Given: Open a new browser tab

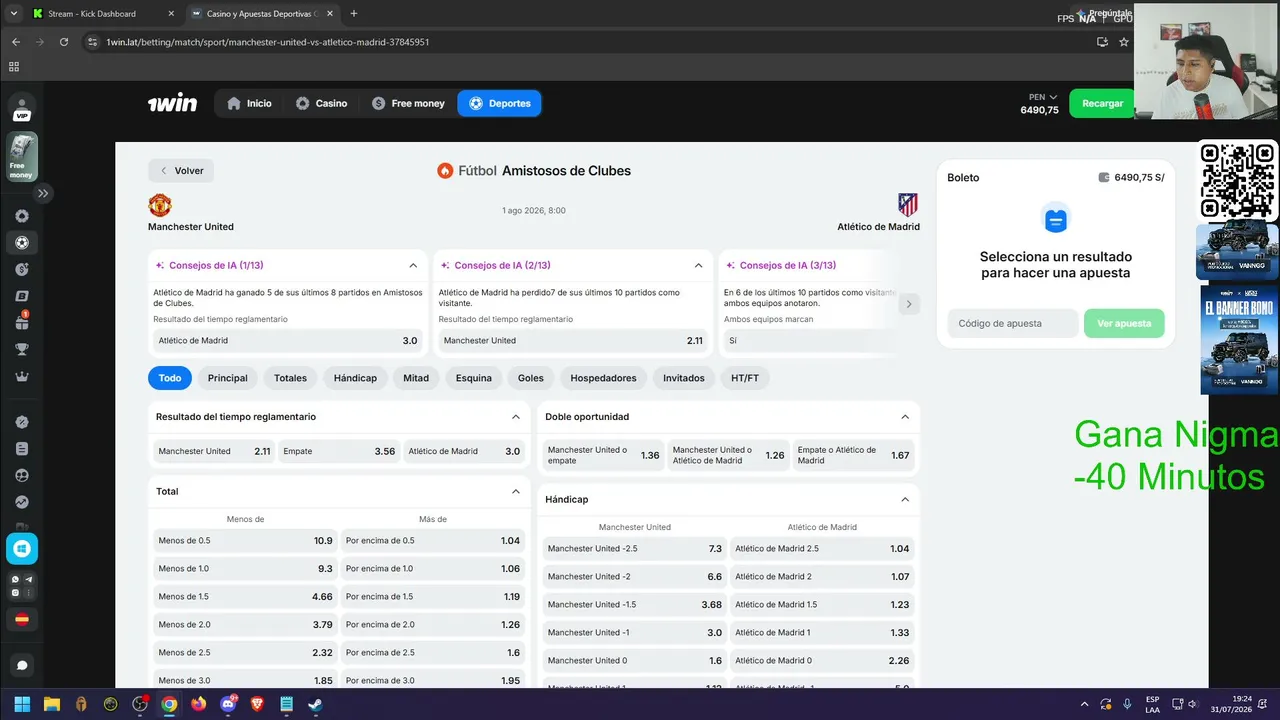Looking at the screenshot, I should 354,14.
